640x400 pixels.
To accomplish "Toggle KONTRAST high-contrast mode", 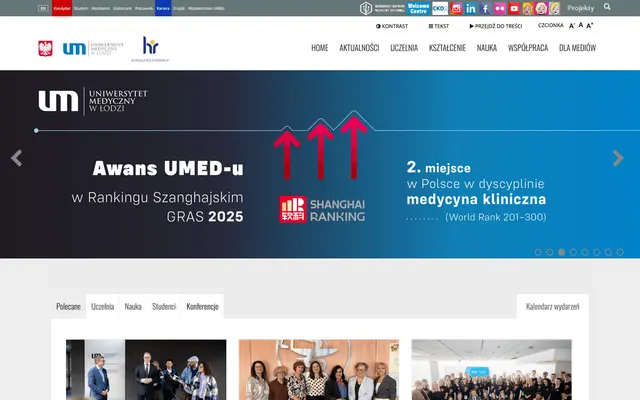I will (x=392, y=26).
